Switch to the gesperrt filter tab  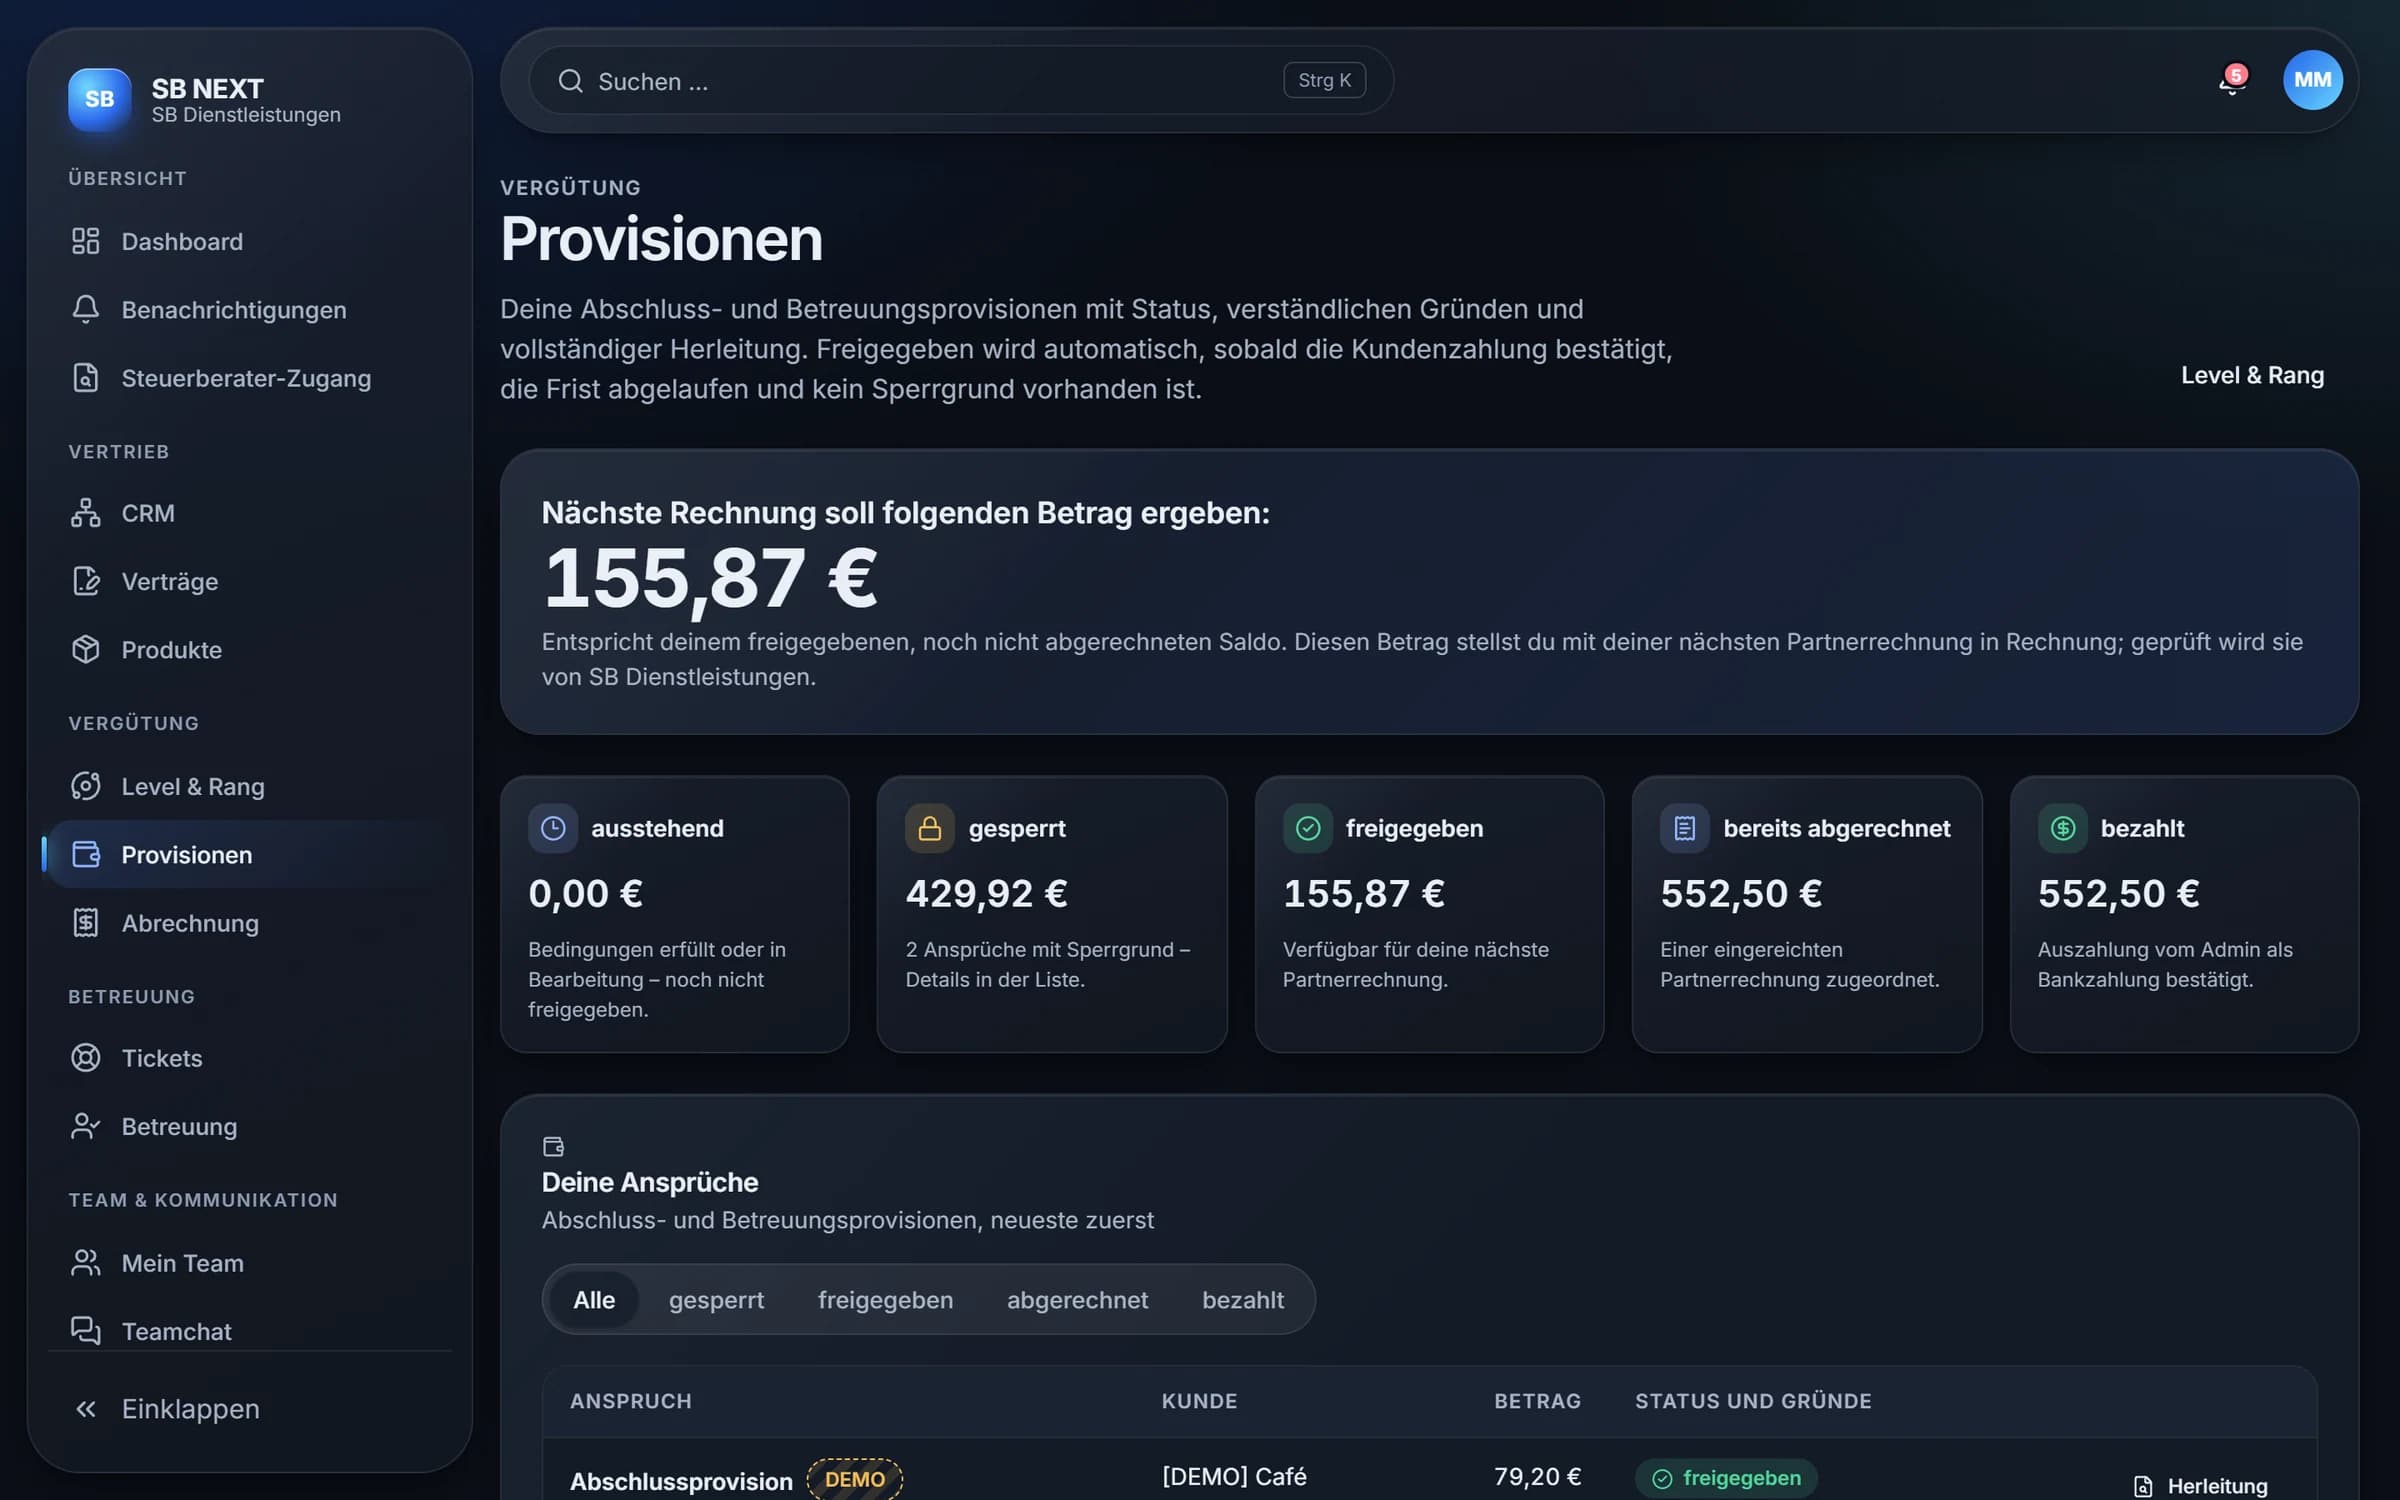point(716,1299)
